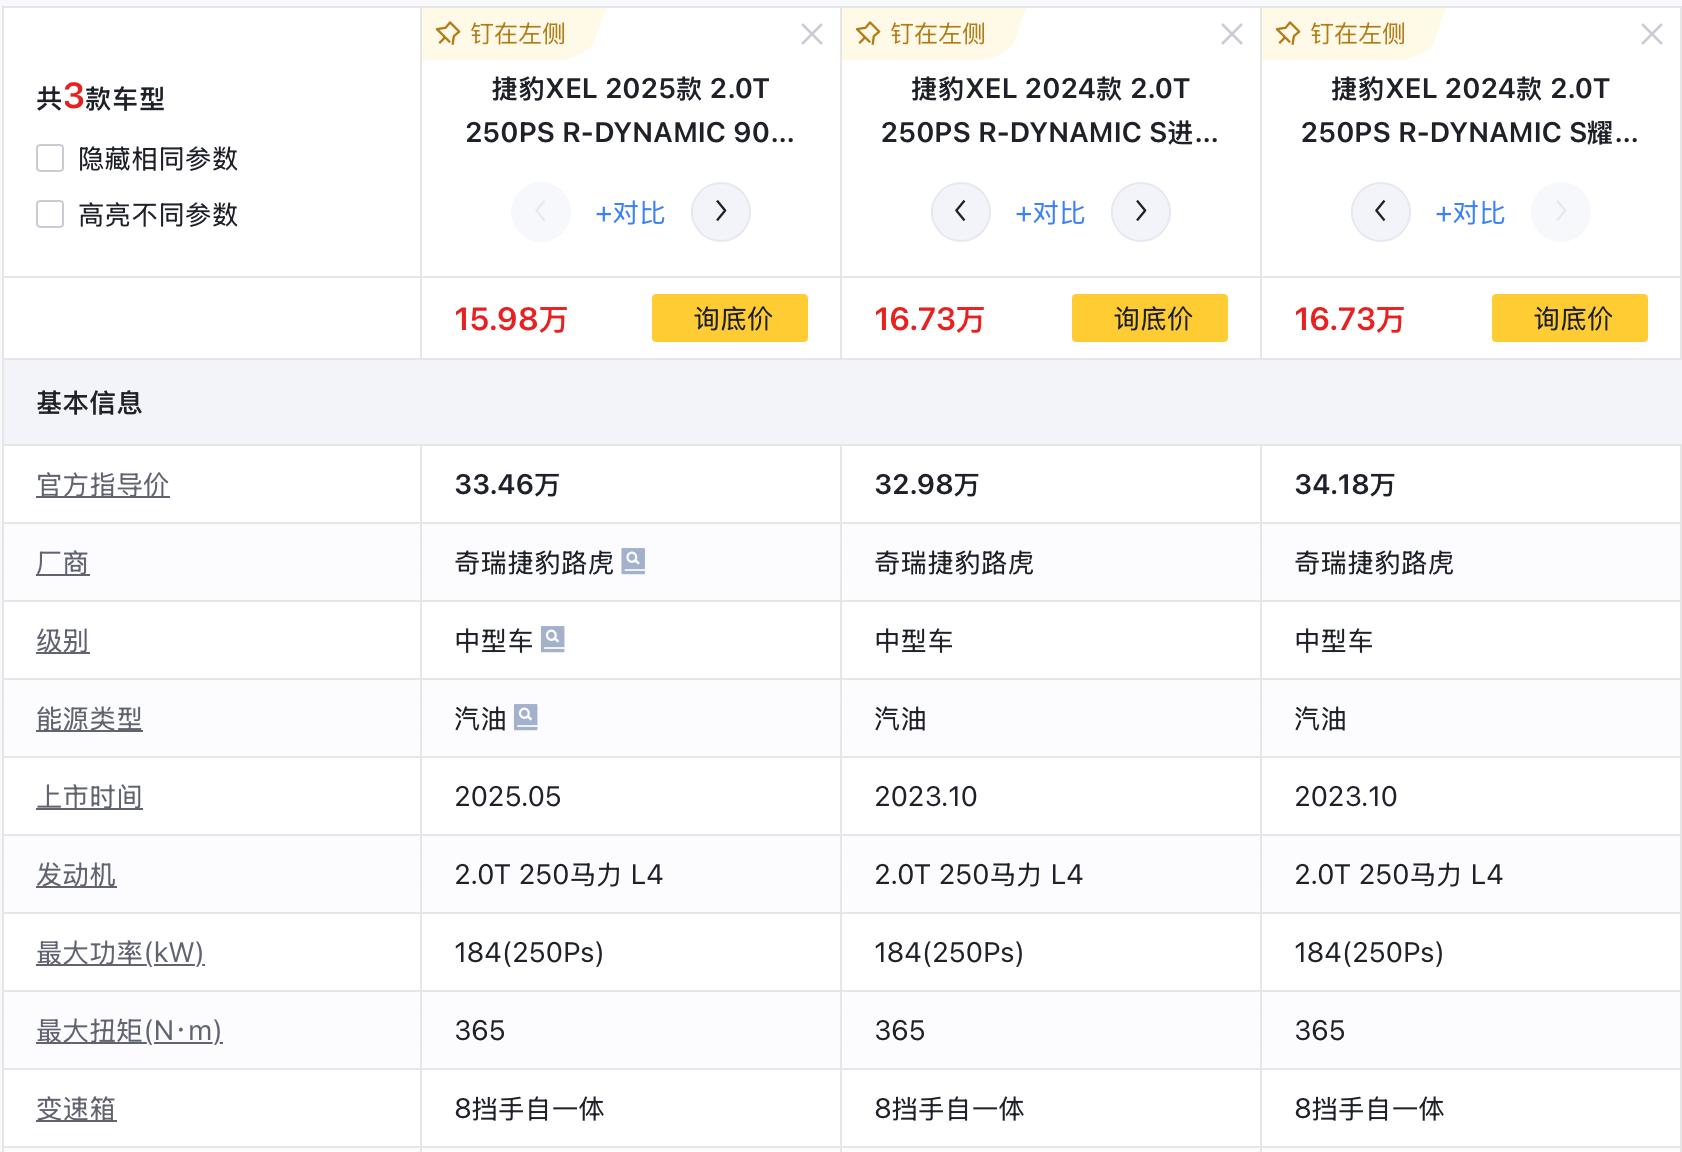Click the pin icon on the 2025款 column
This screenshot has height=1152, width=1682.
(448, 34)
